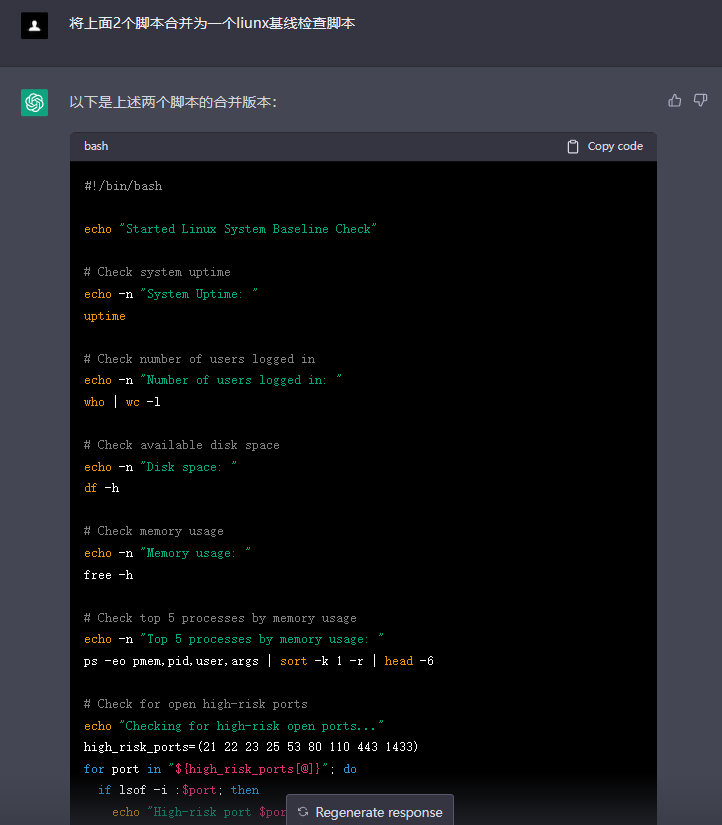The width and height of the screenshot is (722, 825).
Task: Click the Started Linux System Baseline Check line
Action: pyautogui.click(x=230, y=229)
